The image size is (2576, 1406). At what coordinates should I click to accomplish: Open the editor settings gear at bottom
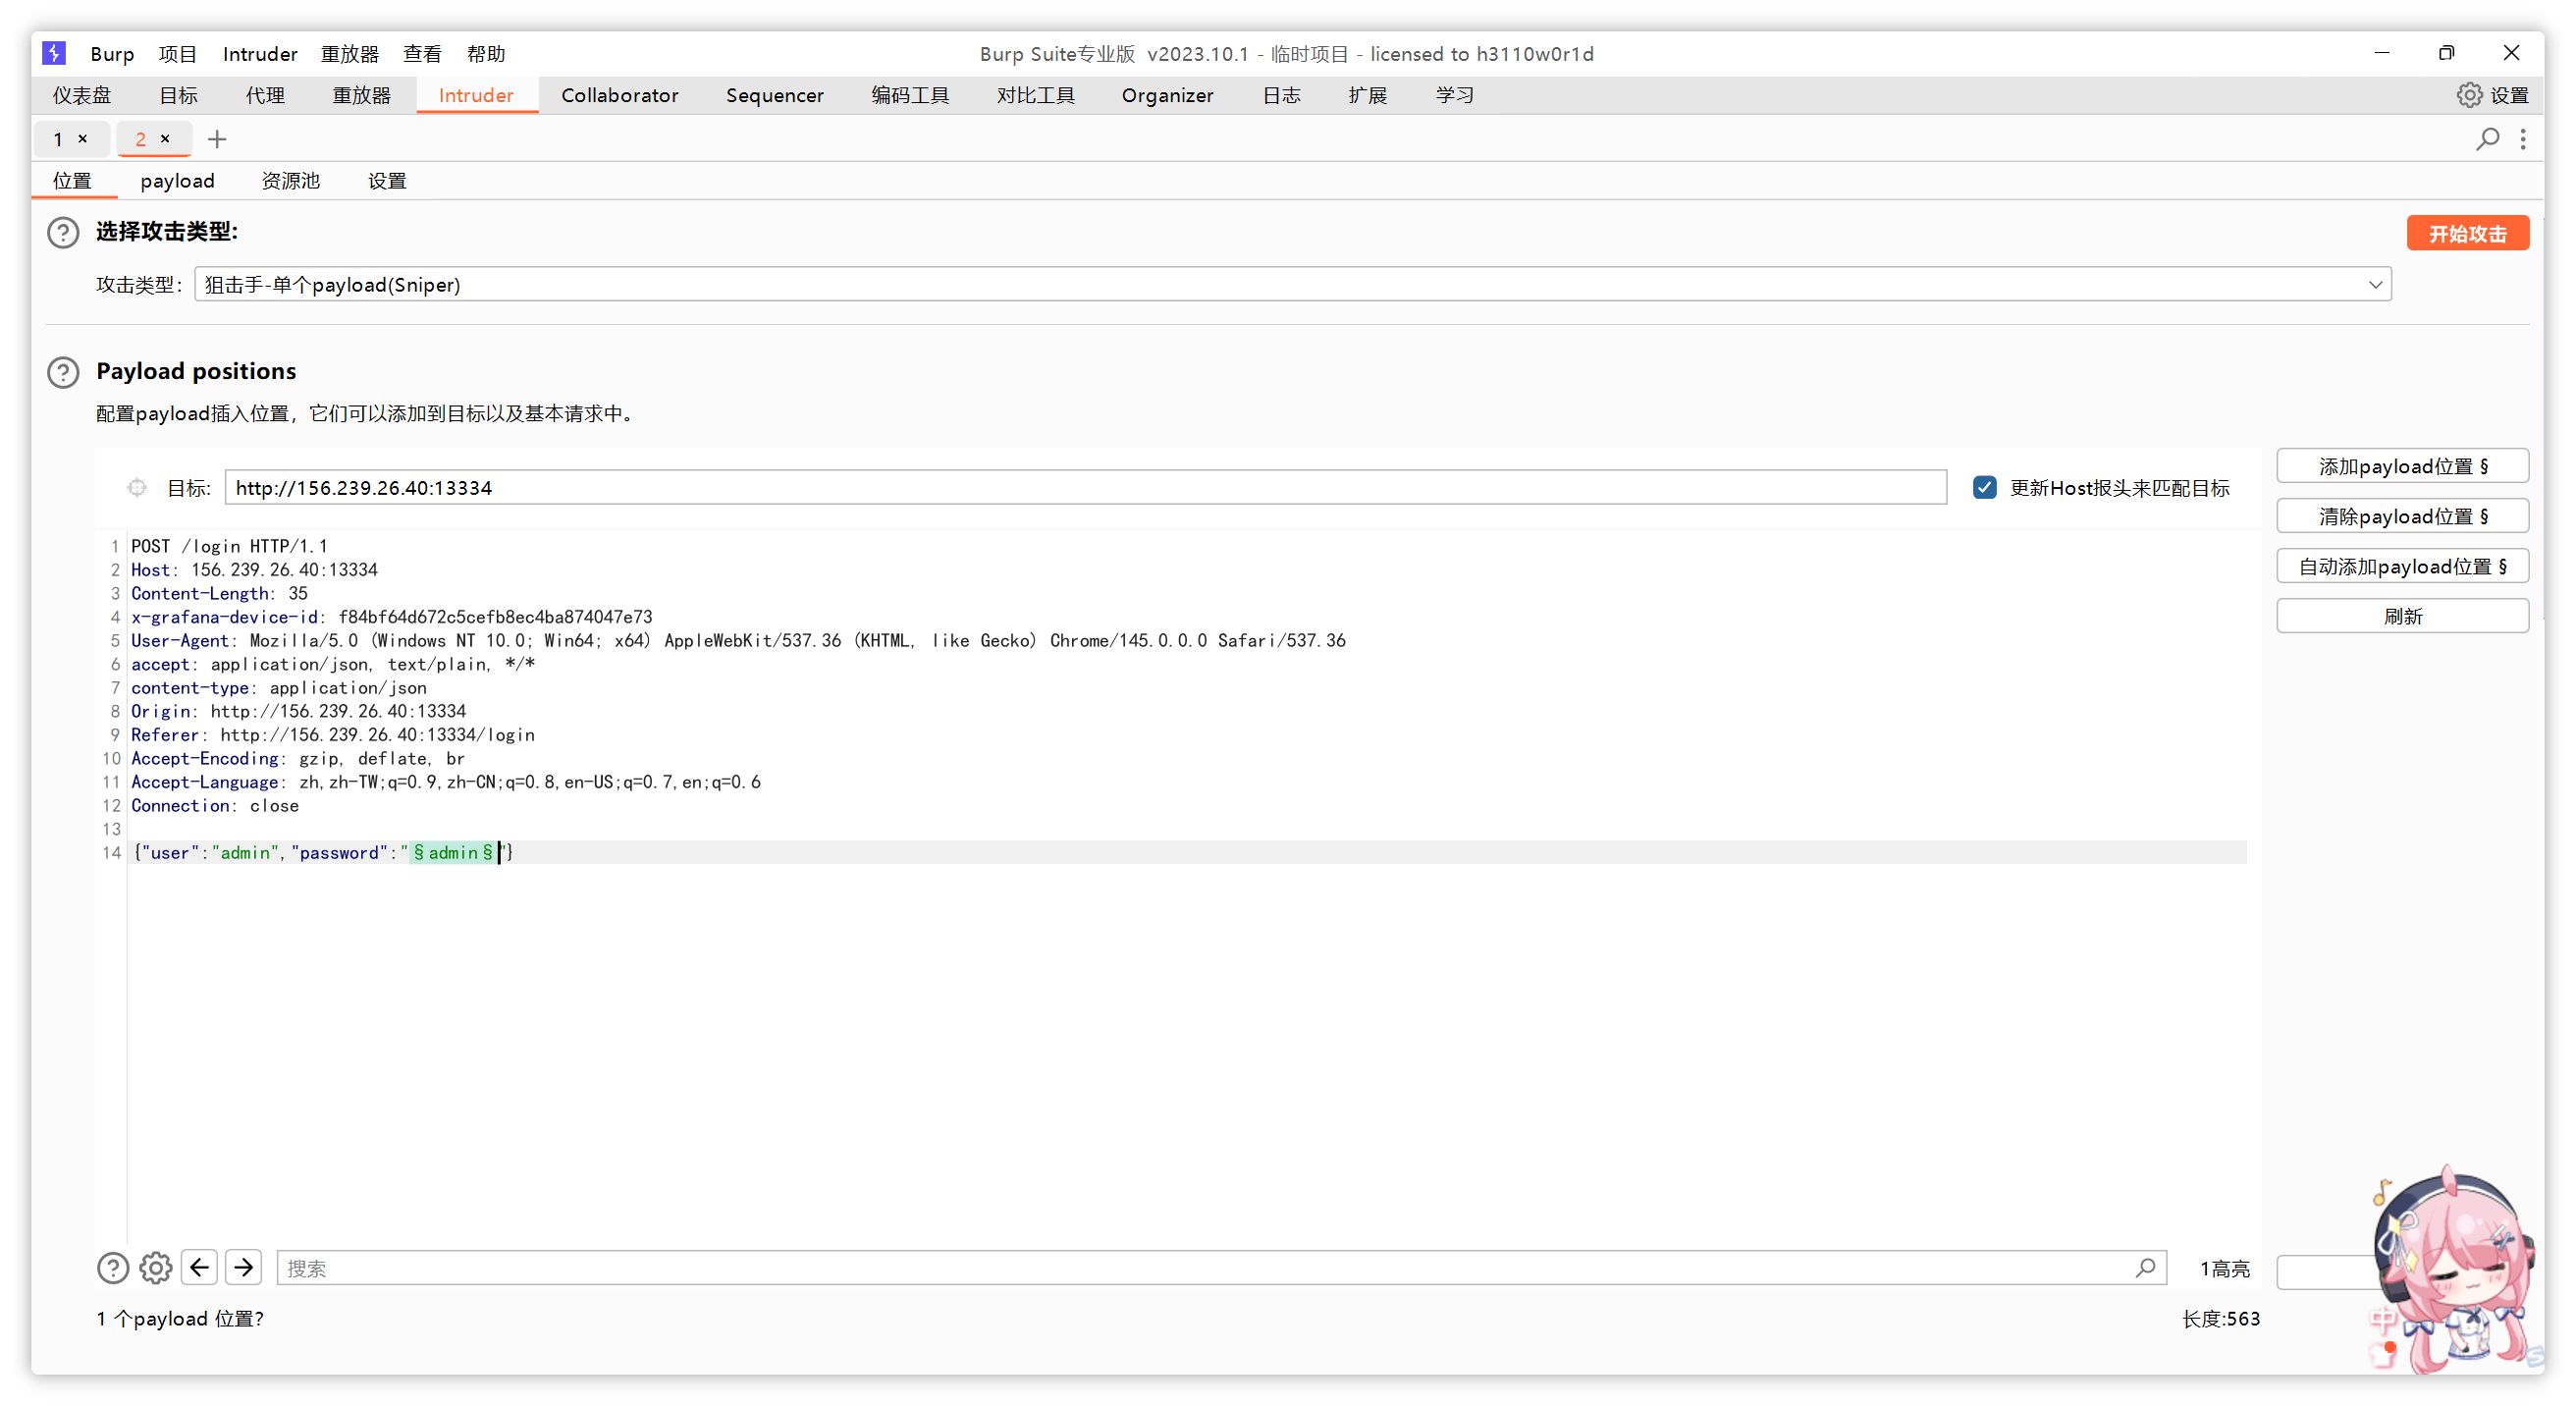coord(155,1268)
